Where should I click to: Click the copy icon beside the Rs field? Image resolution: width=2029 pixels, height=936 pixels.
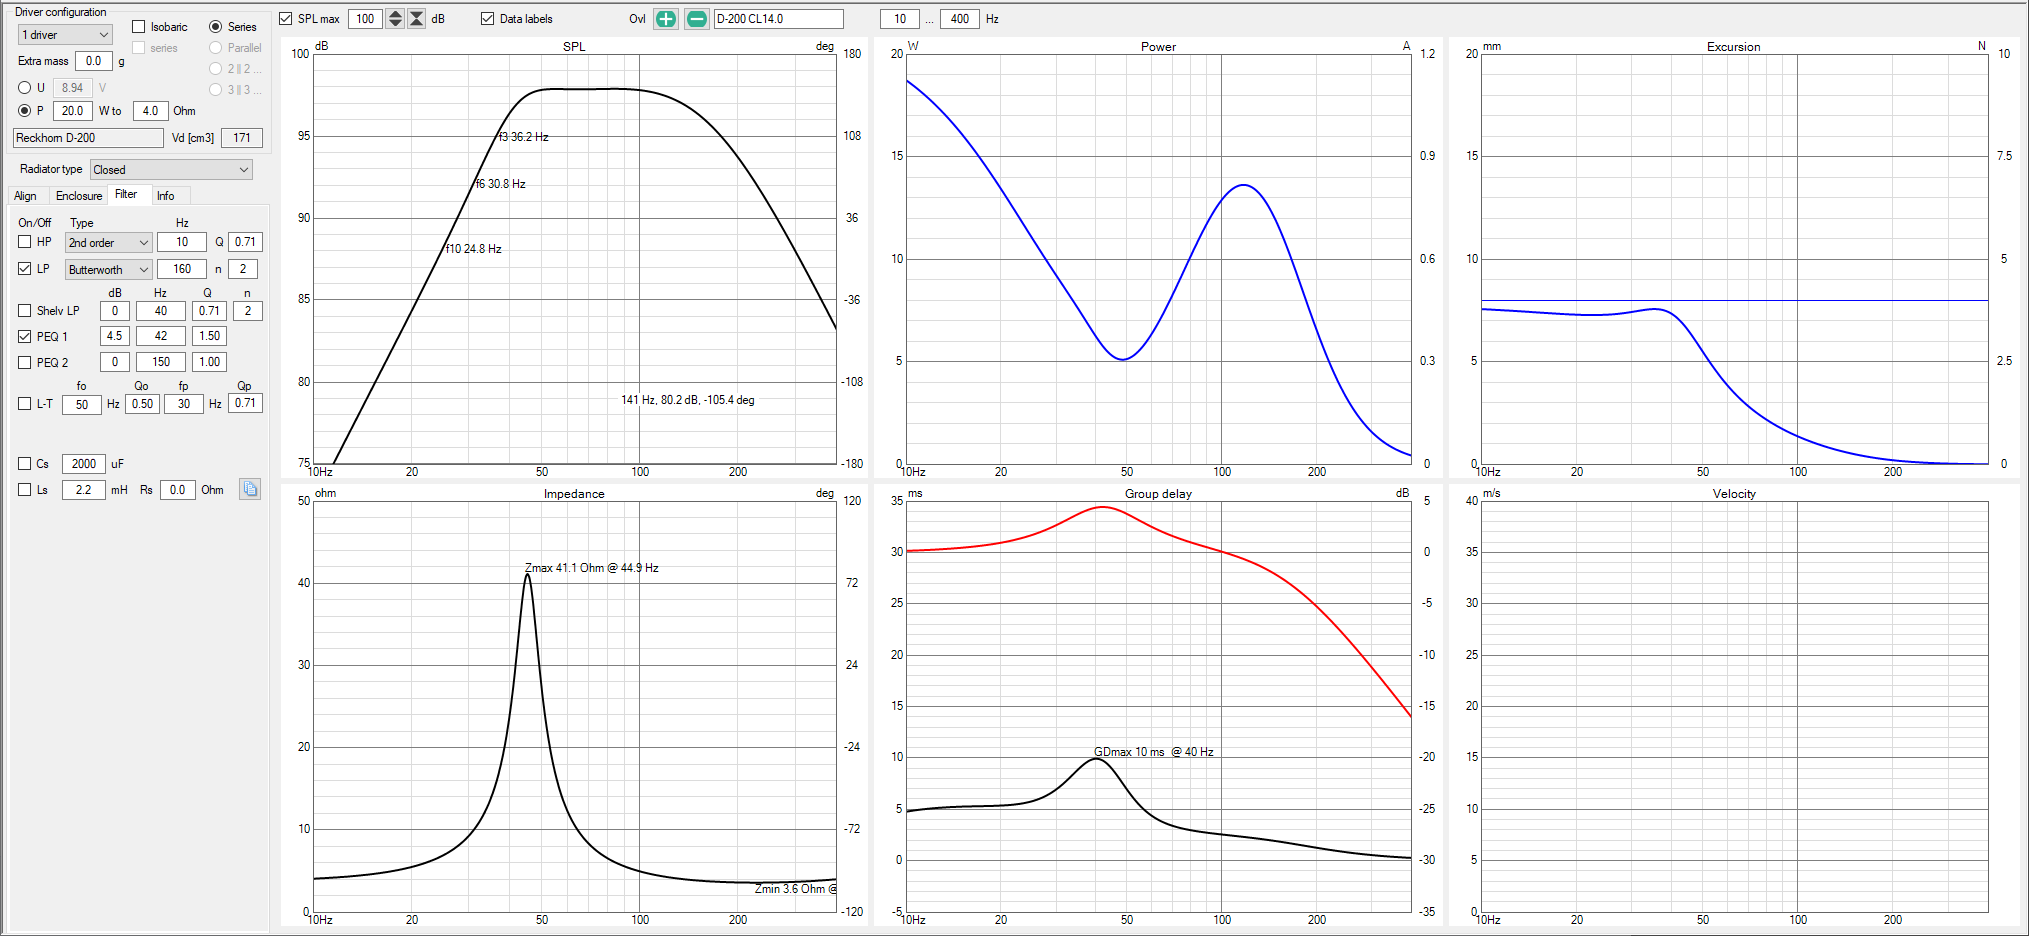pyautogui.click(x=250, y=489)
